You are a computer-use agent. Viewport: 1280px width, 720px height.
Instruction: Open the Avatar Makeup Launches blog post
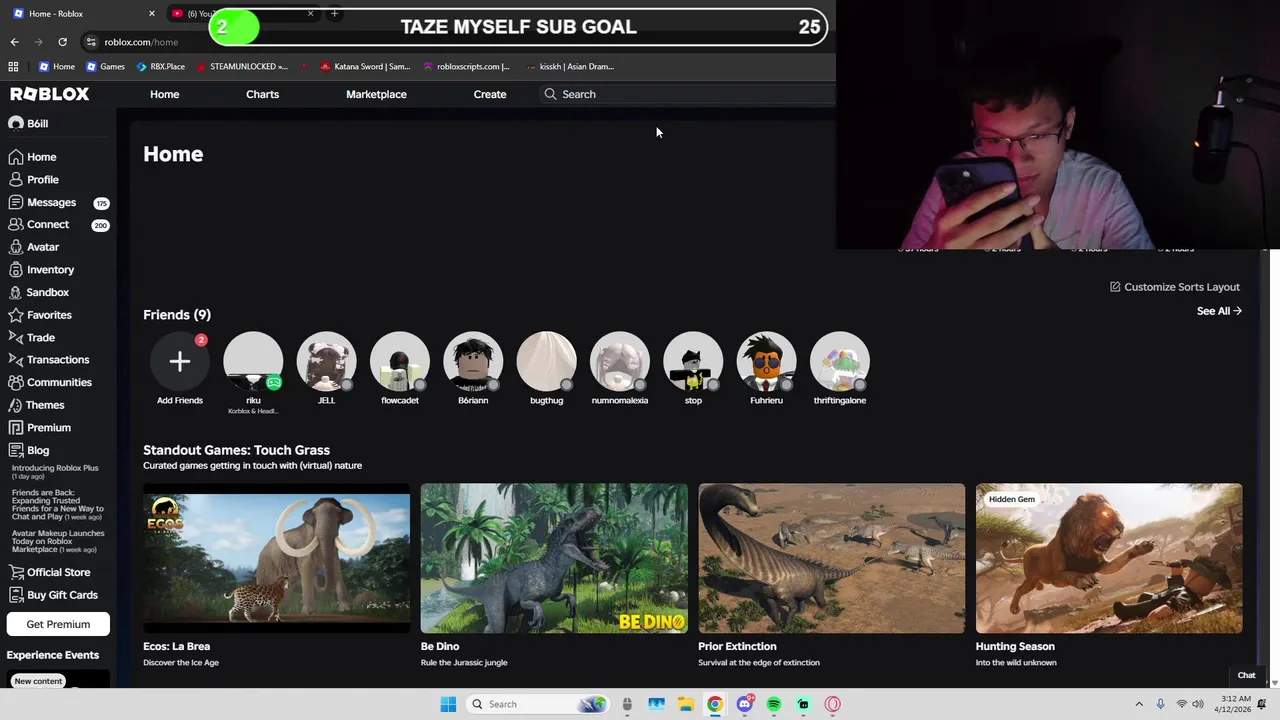click(x=58, y=541)
